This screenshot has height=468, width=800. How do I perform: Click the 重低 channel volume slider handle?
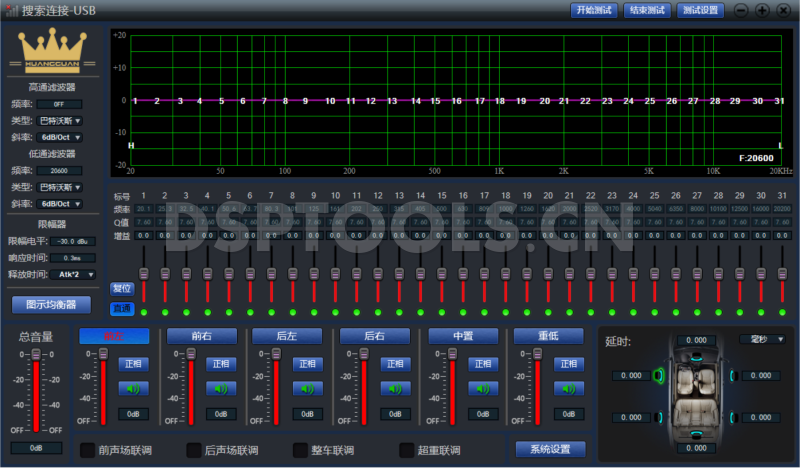[x=538, y=354]
